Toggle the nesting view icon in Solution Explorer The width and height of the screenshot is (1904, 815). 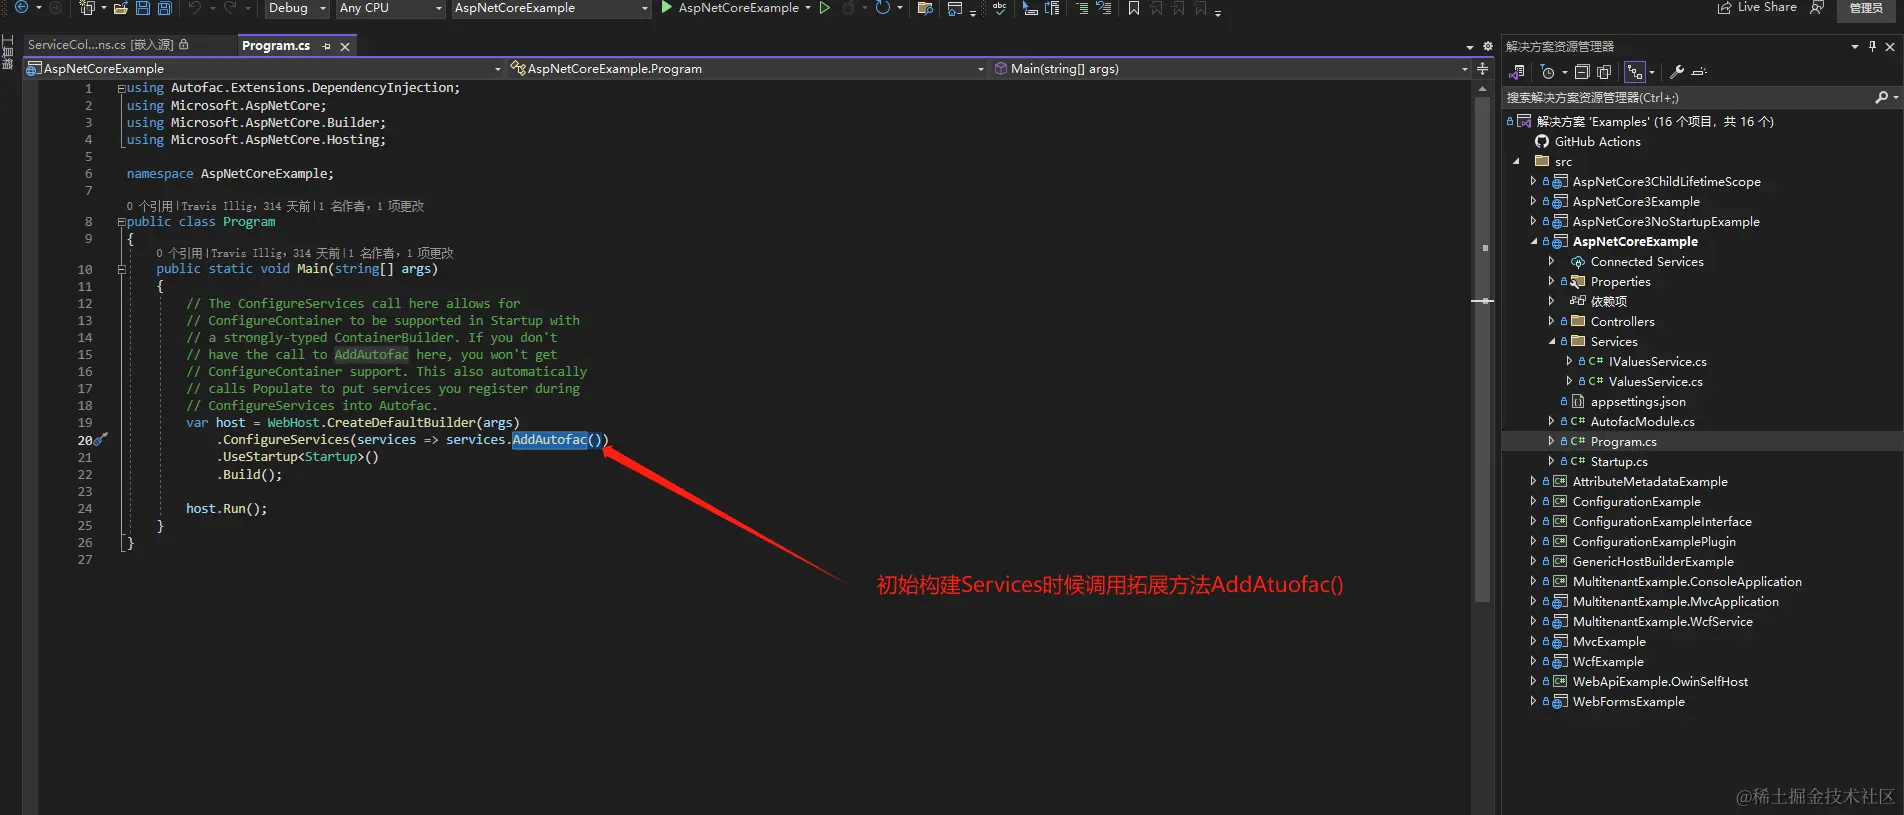1635,72
